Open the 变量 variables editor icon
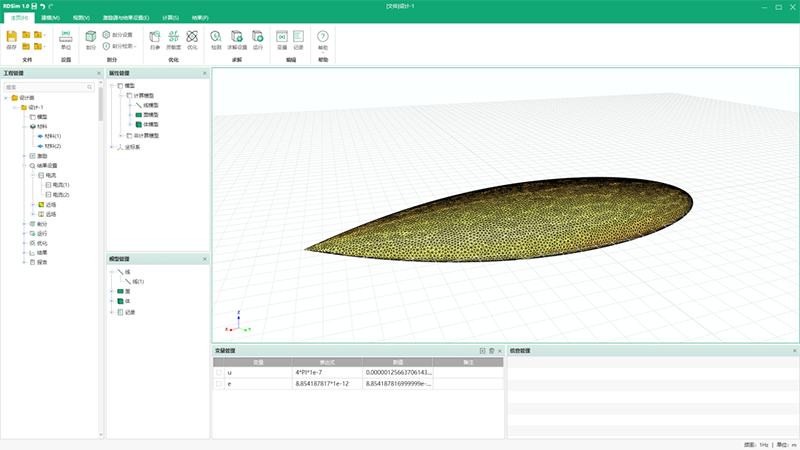The height and width of the screenshot is (450, 800). click(x=281, y=38)
